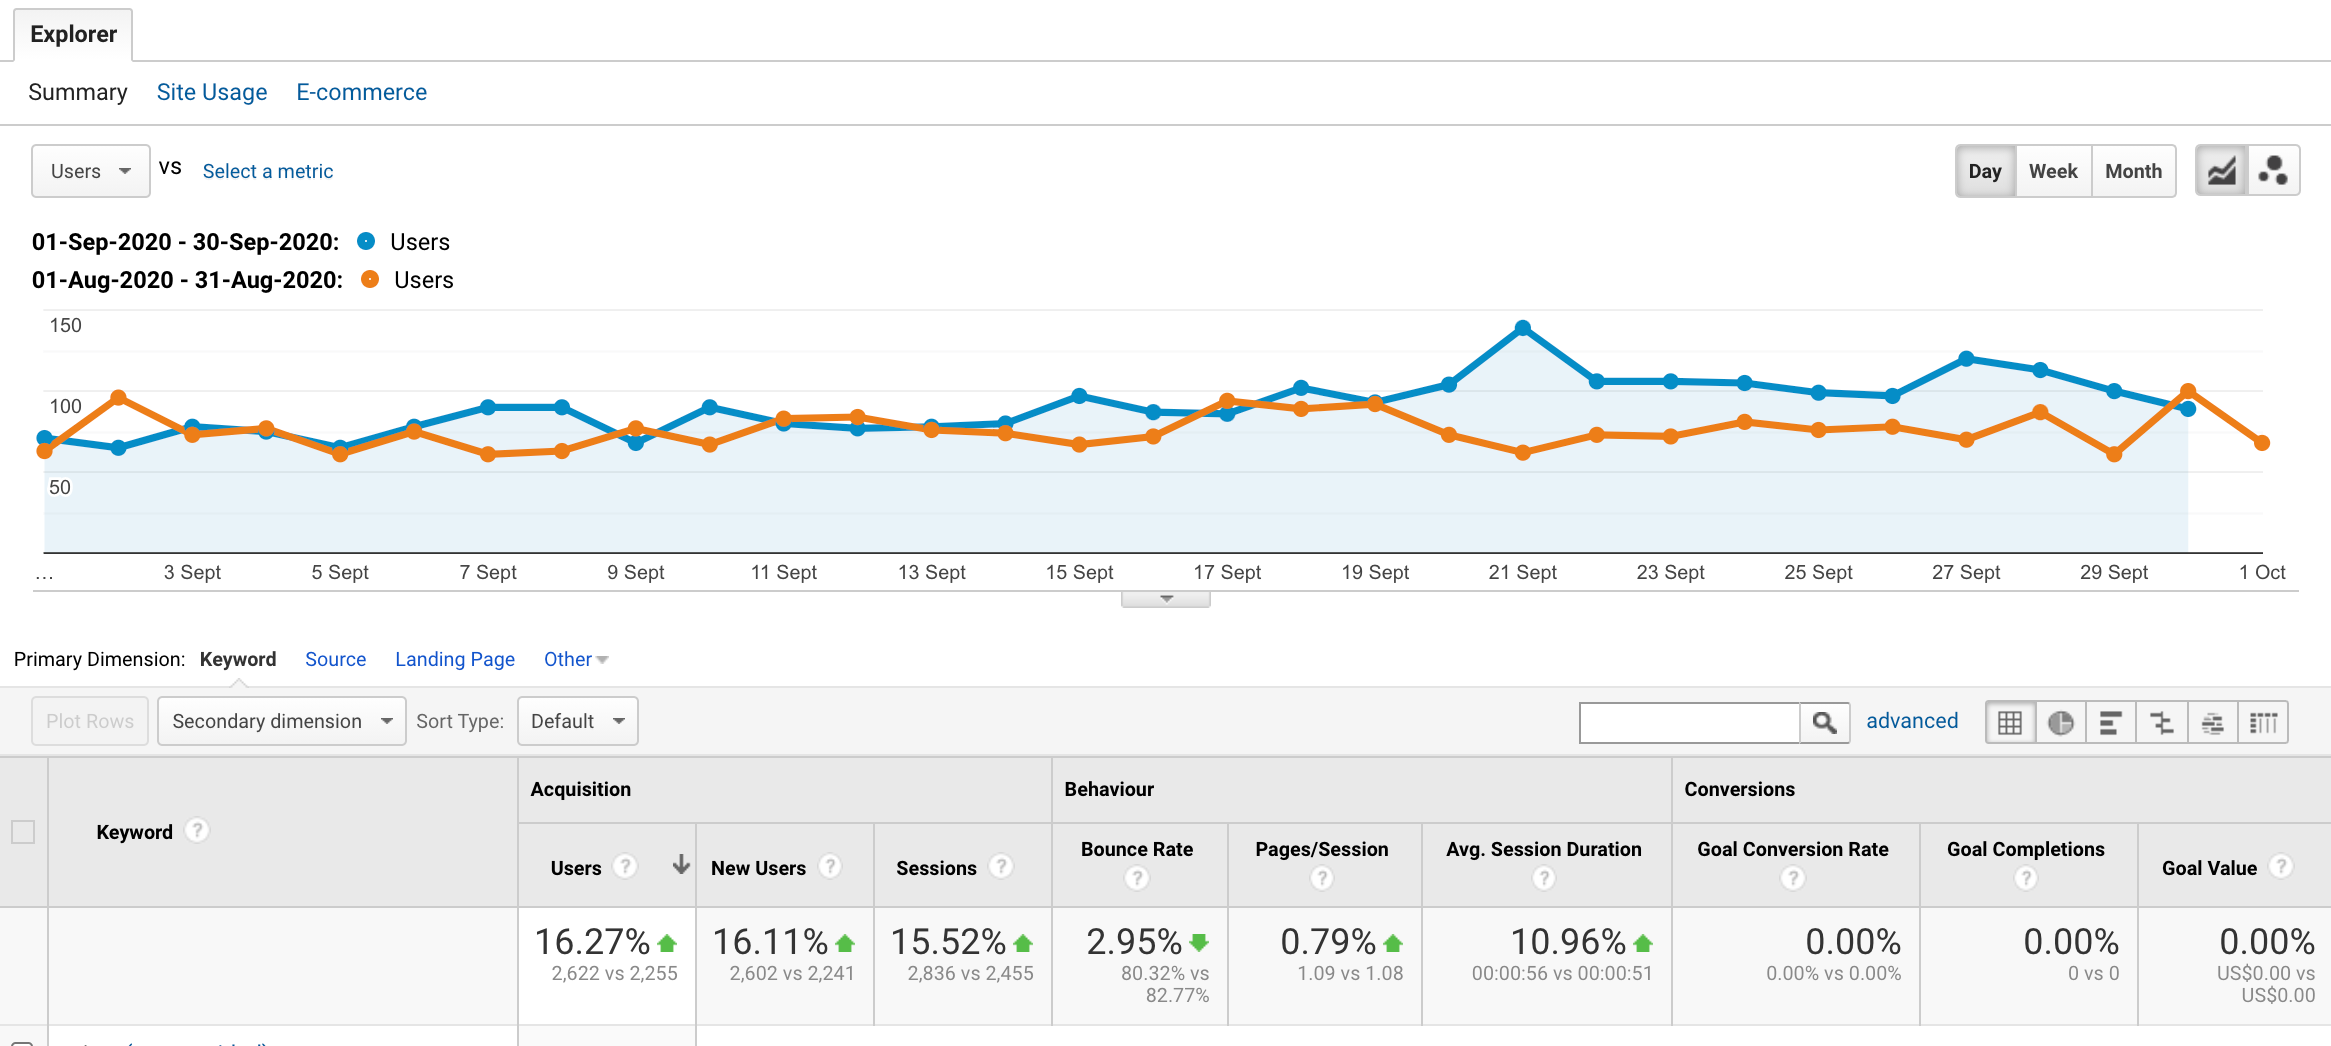Set primary dimension to Source
Image resolution: width=2331 pixels, height=1046 pixels.
336,659
